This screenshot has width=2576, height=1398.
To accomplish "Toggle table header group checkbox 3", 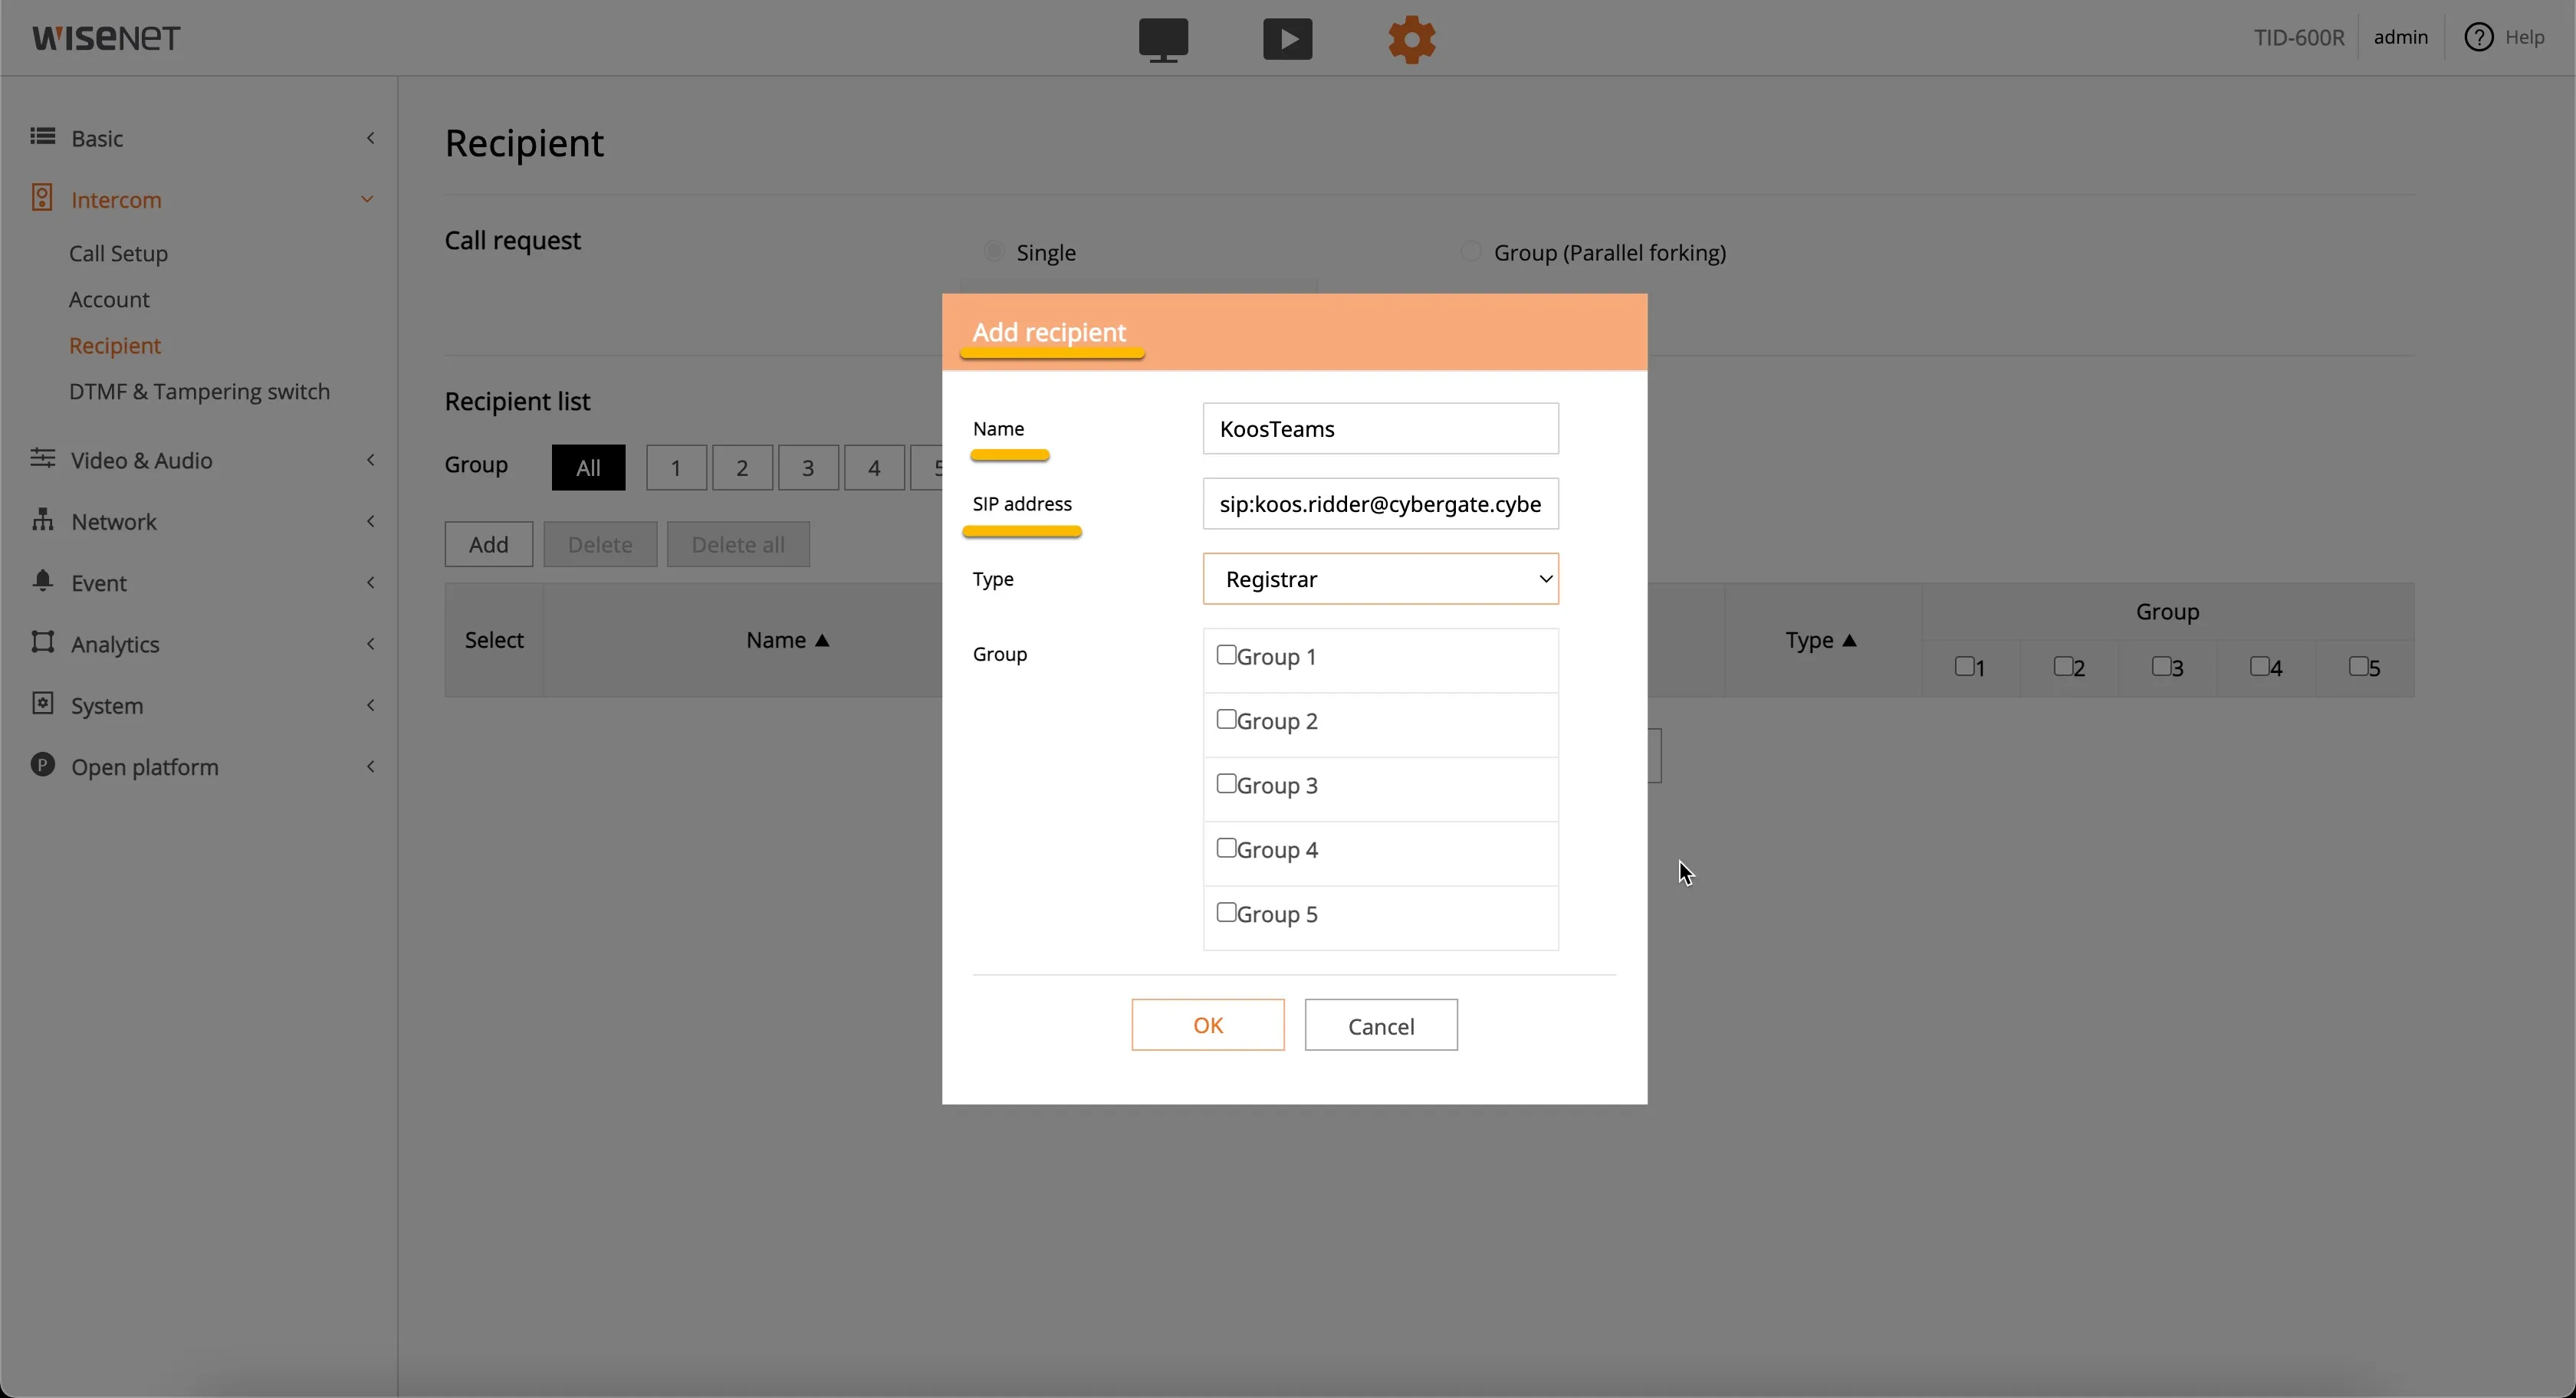I will [2162, 666].
